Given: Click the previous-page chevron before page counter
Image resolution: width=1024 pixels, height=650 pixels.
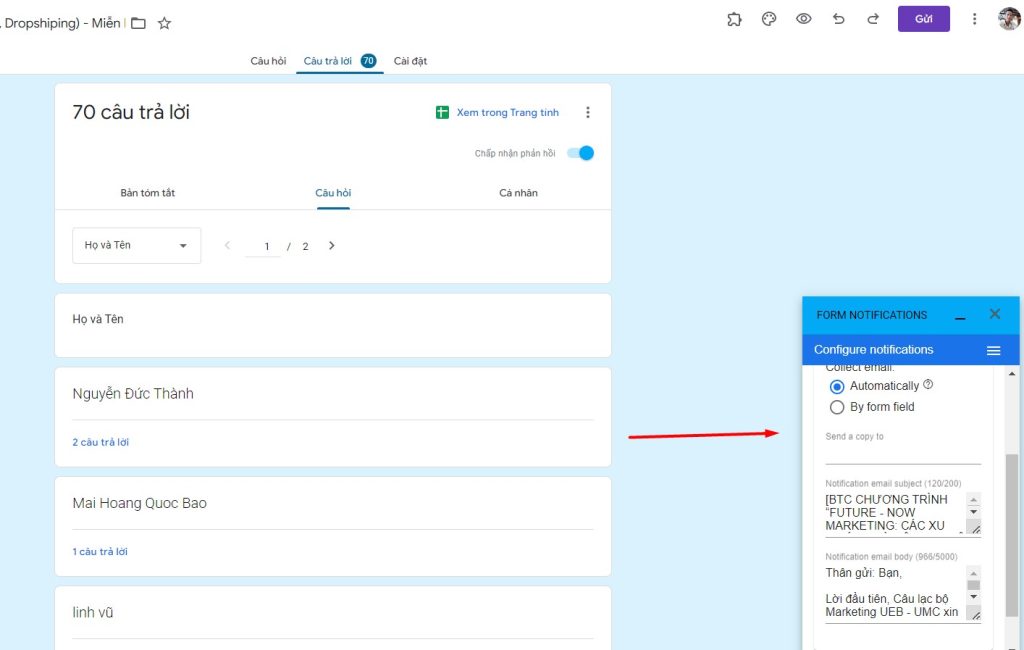Looking at the screenshot, I should (227, 245).
